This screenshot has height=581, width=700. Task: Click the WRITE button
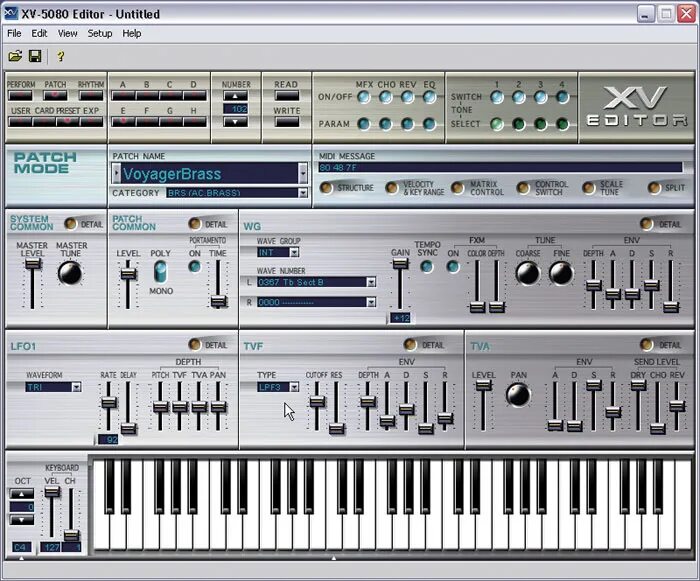(287, 122)
